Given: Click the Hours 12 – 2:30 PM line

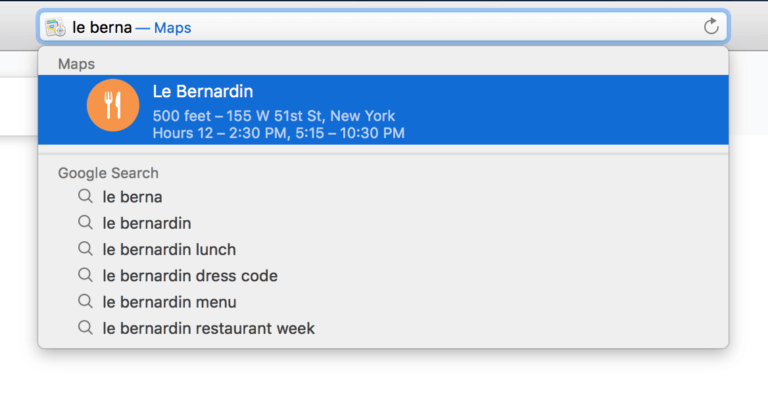Looking at the screenshot, I should tap(279, 133).
